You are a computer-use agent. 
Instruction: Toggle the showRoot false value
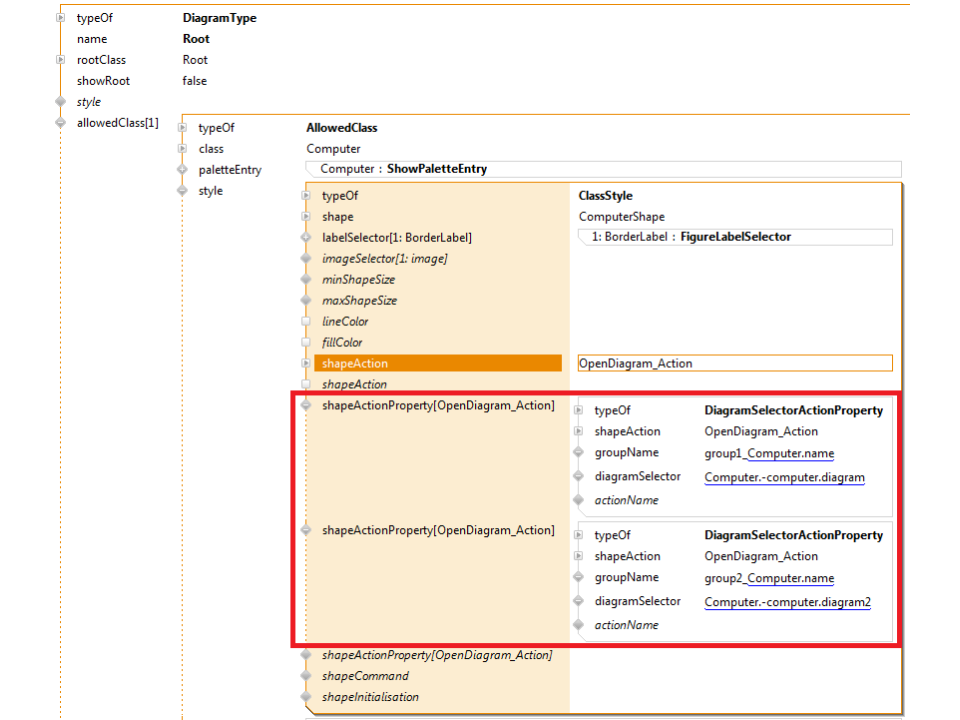(x=195, y=81)
